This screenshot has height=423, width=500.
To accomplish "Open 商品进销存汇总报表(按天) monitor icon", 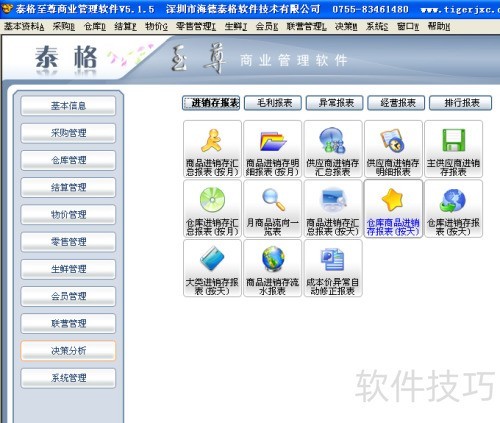I will point(333,209).
